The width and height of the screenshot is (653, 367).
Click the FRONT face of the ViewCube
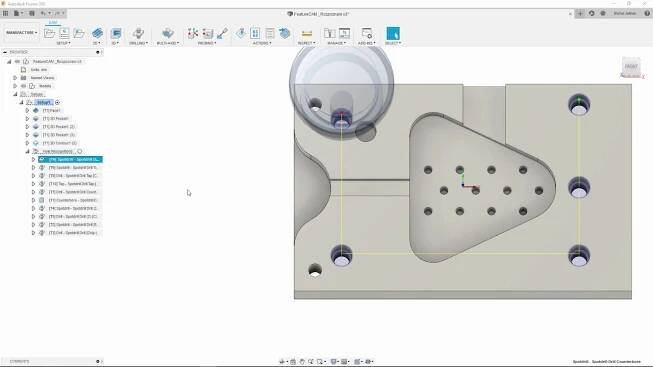(x=631, y=66)
